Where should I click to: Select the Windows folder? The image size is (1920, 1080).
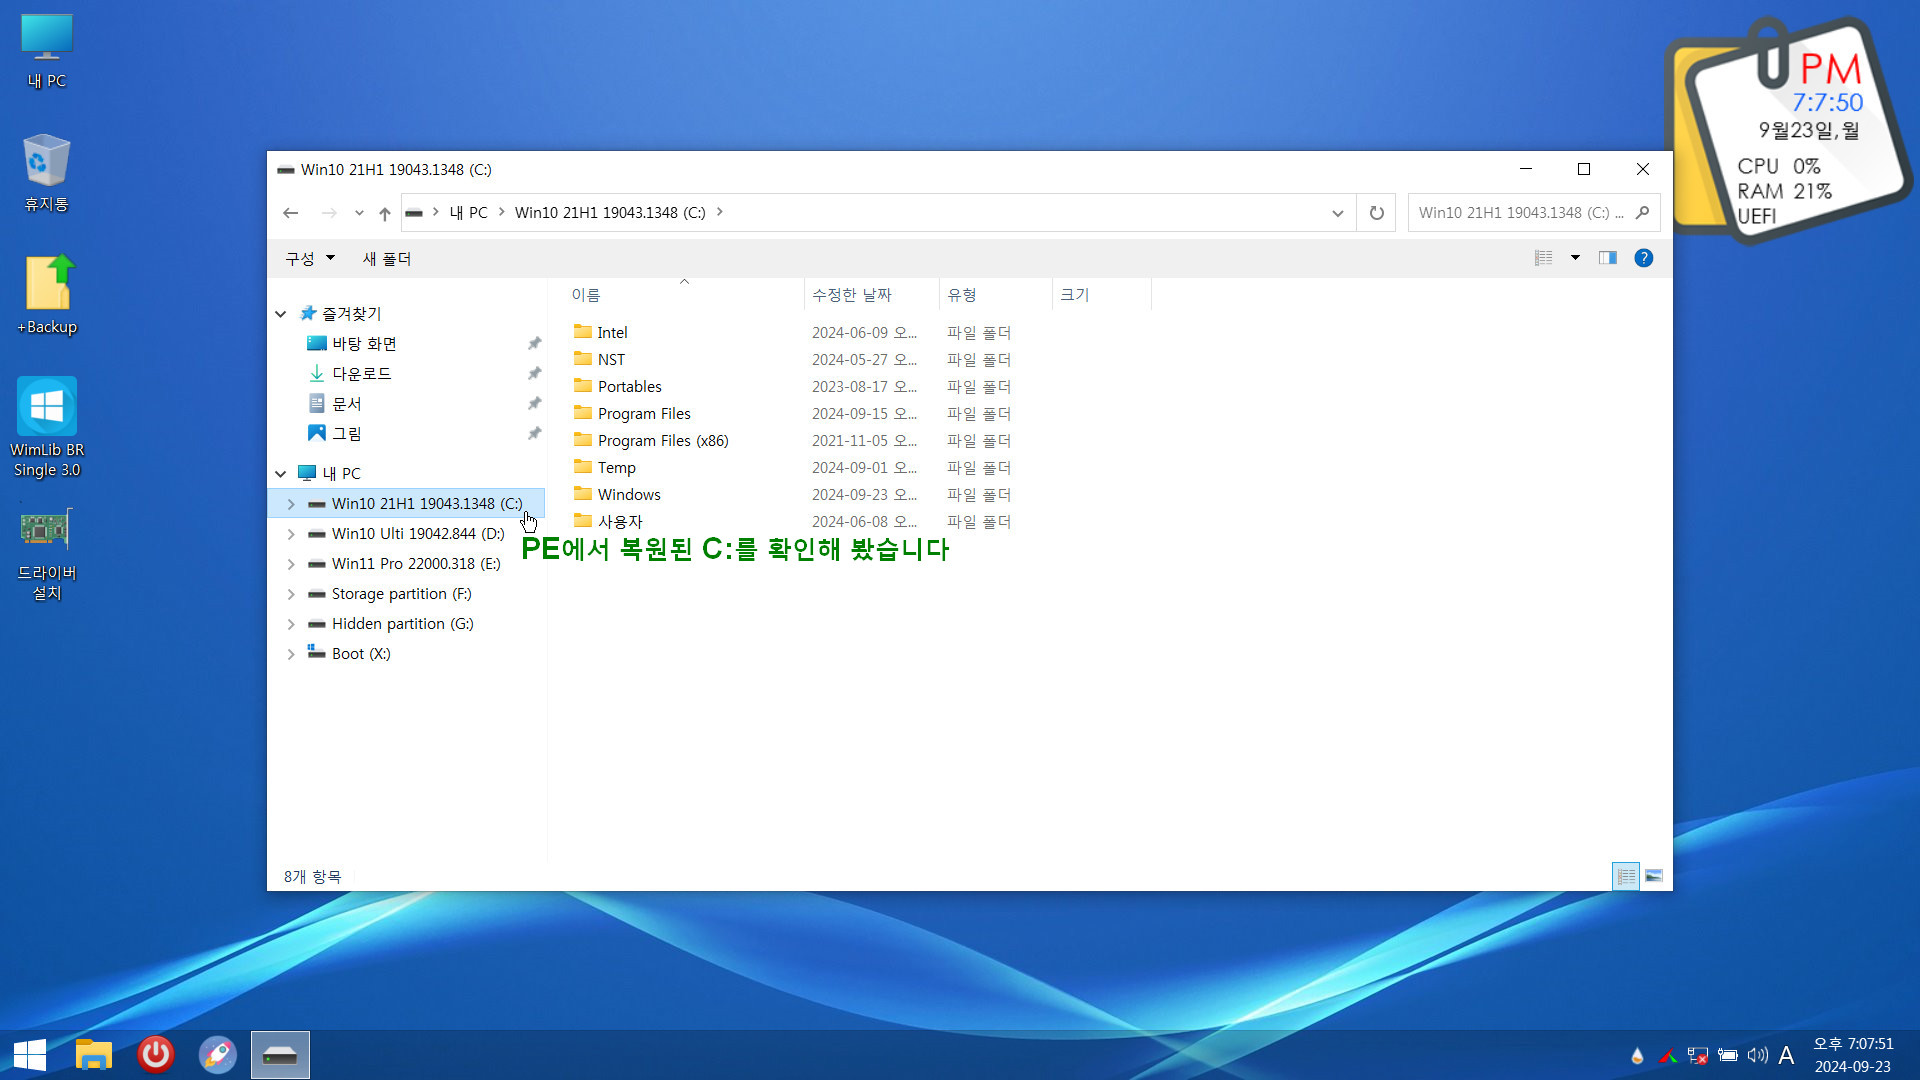tap(629, 495)
